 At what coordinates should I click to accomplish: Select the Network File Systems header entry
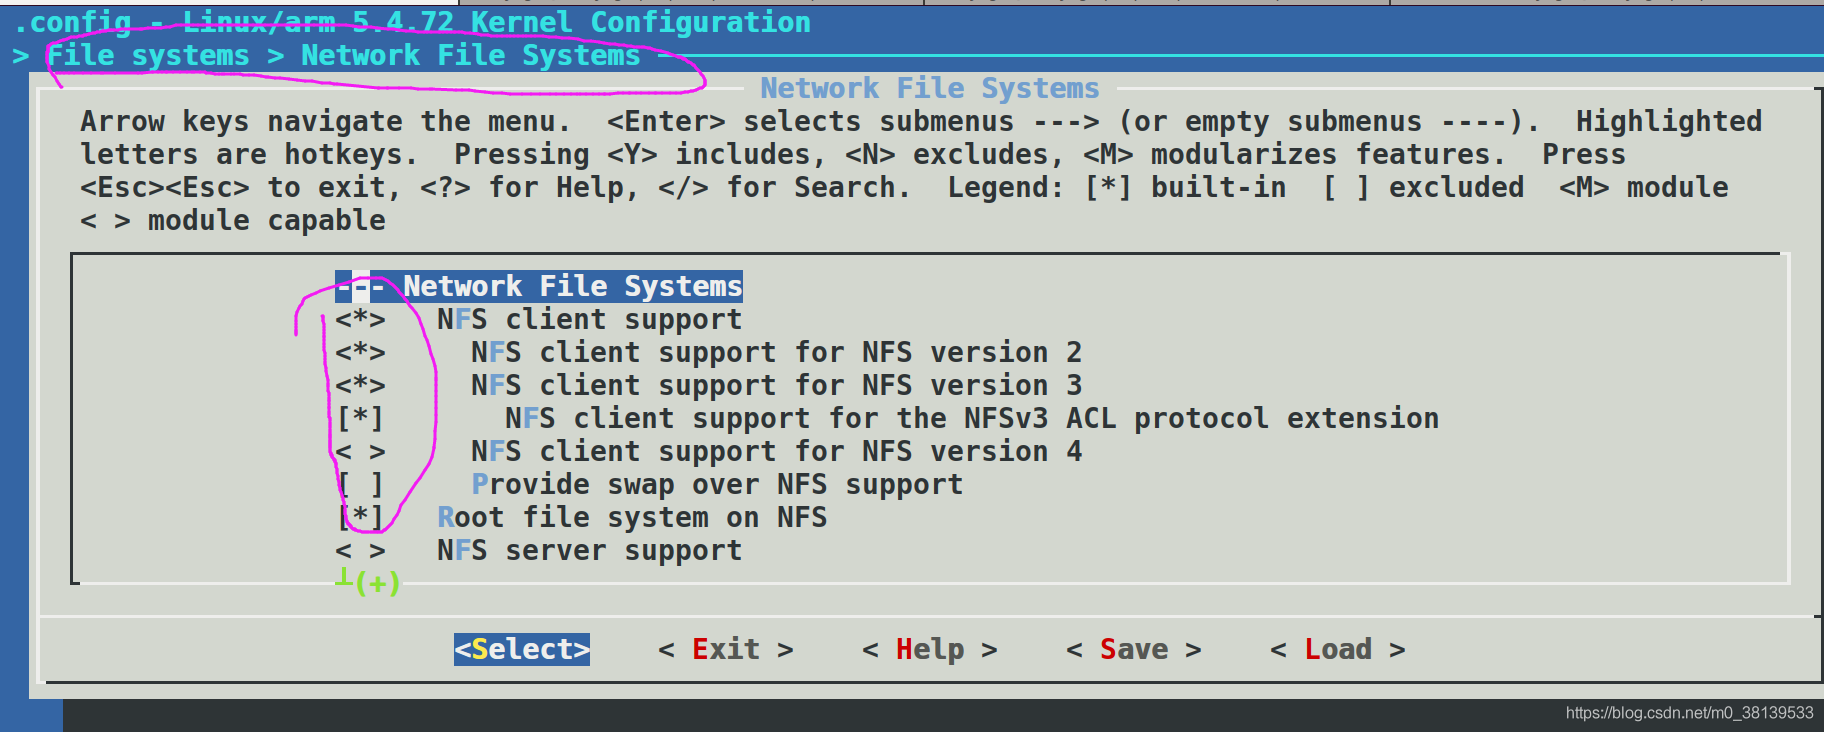[539, 287]
